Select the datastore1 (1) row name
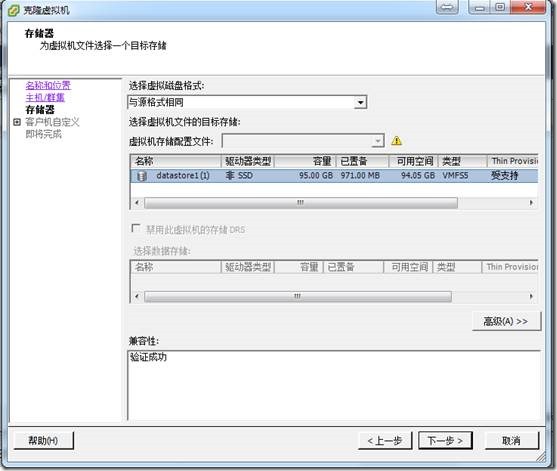 pyautogui.click(x=183, y=176)
